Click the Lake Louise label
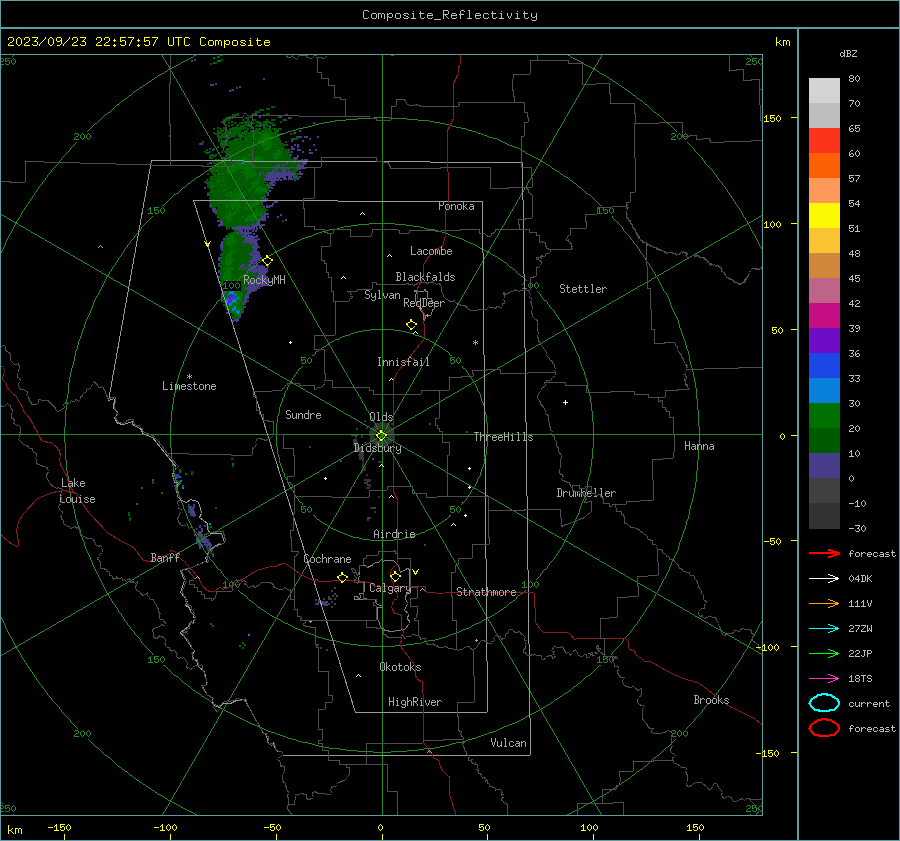900x841 pixels. click(x=77, y=491)
